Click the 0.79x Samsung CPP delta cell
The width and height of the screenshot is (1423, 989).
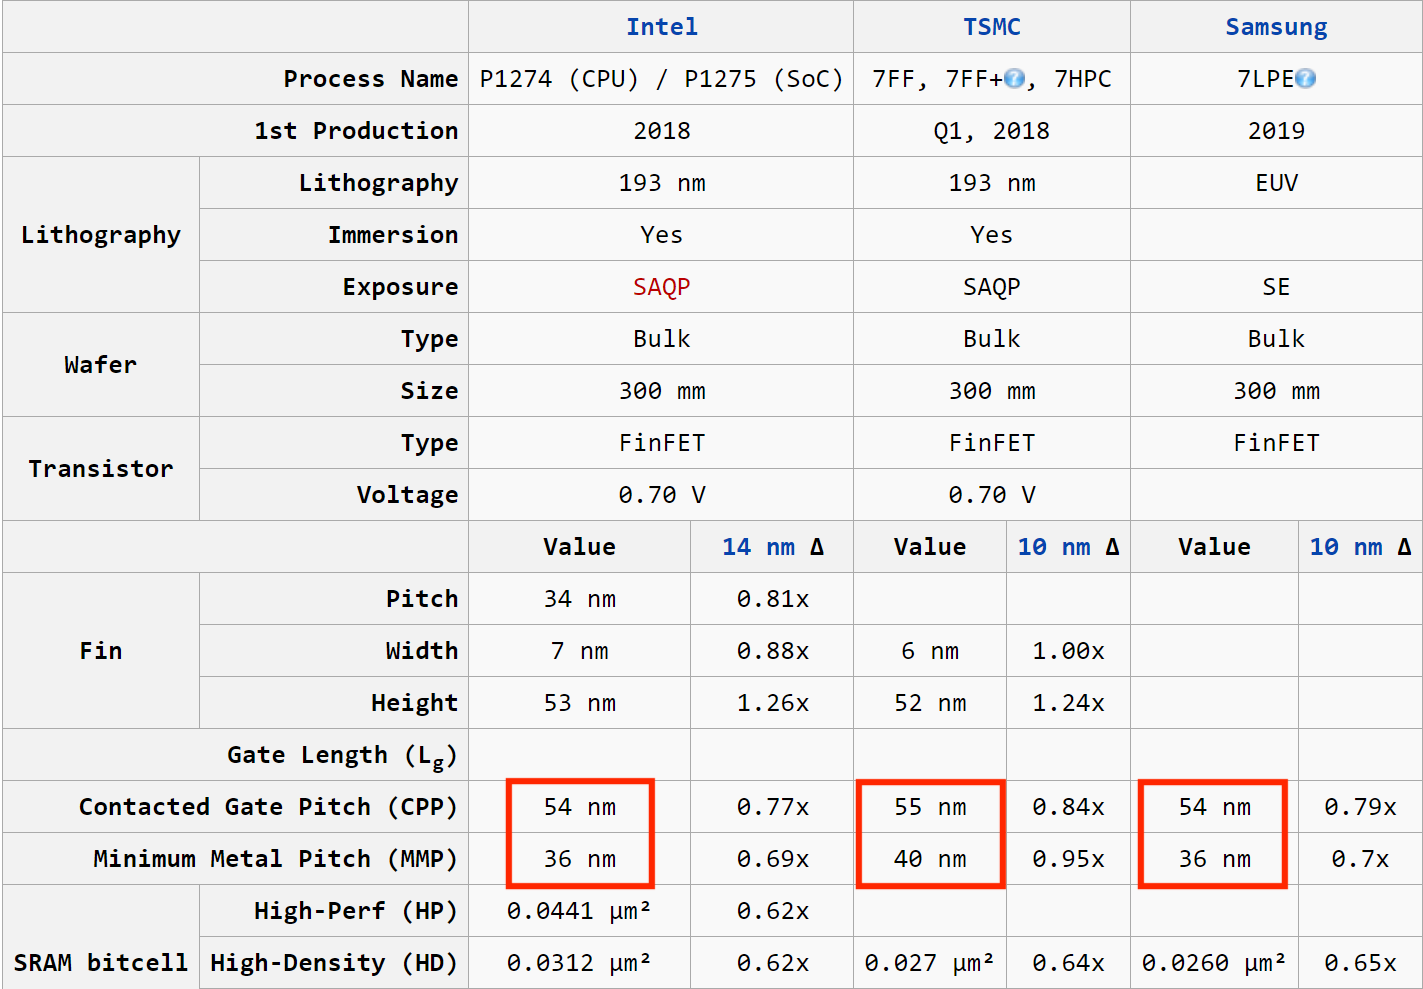[x=1360, y=807]
